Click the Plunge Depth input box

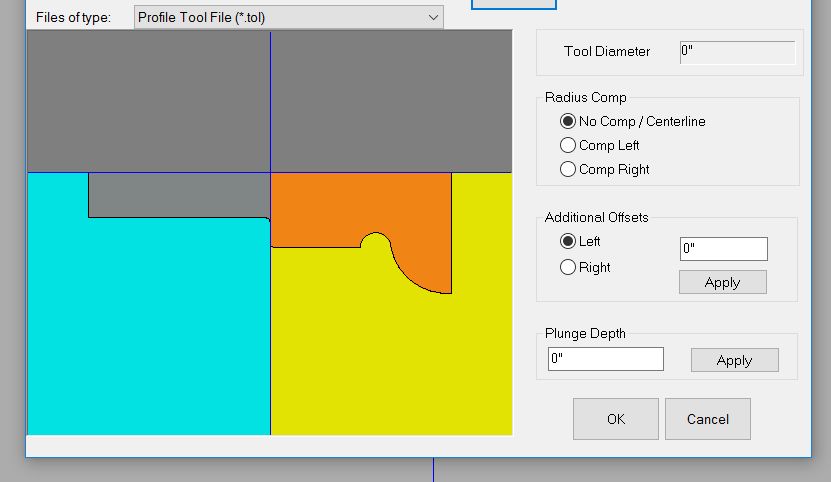point(605,359)
